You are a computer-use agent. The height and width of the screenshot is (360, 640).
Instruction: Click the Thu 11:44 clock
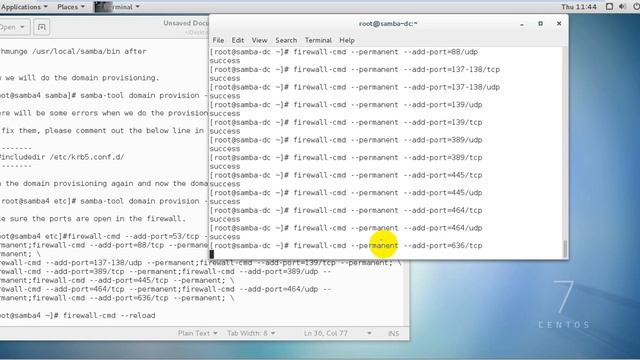579,7
